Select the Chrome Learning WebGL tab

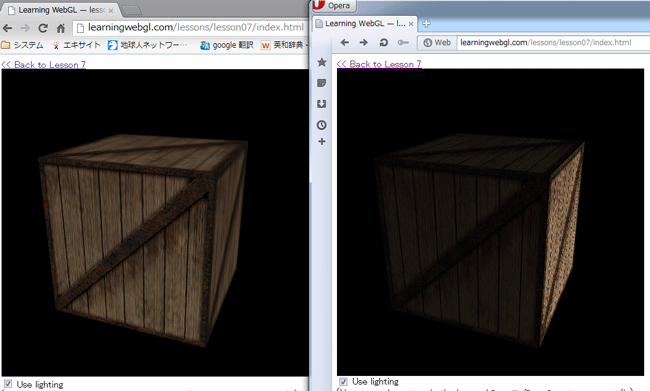pyautogui.click(x=60, y=10)
